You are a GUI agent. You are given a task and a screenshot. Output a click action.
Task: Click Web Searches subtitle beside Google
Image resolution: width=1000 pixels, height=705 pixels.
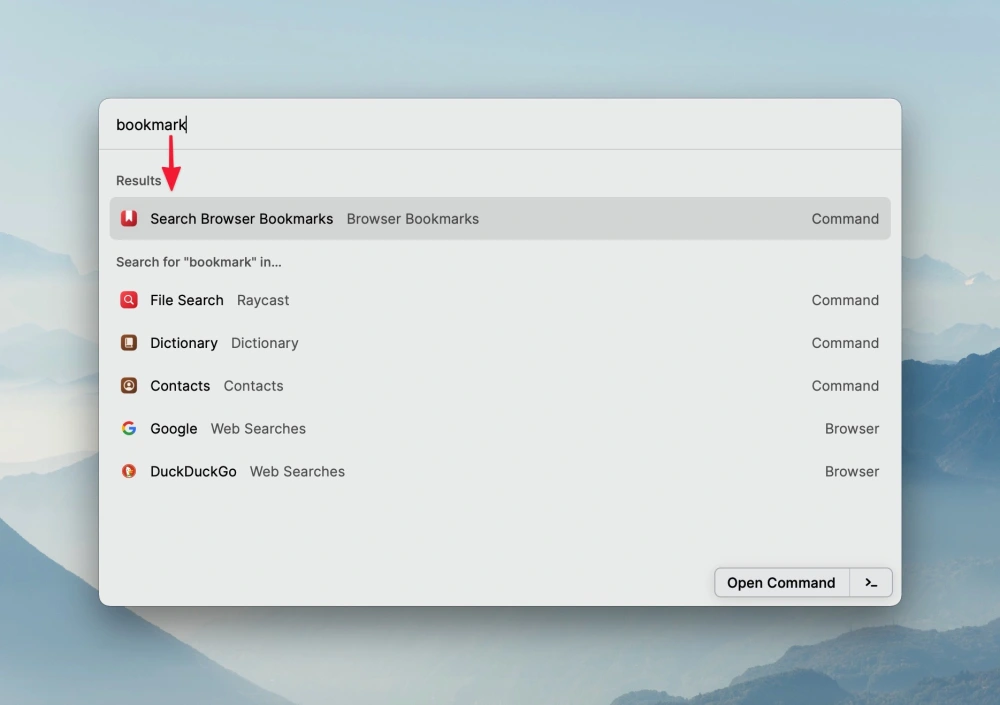tap(258, 429)
